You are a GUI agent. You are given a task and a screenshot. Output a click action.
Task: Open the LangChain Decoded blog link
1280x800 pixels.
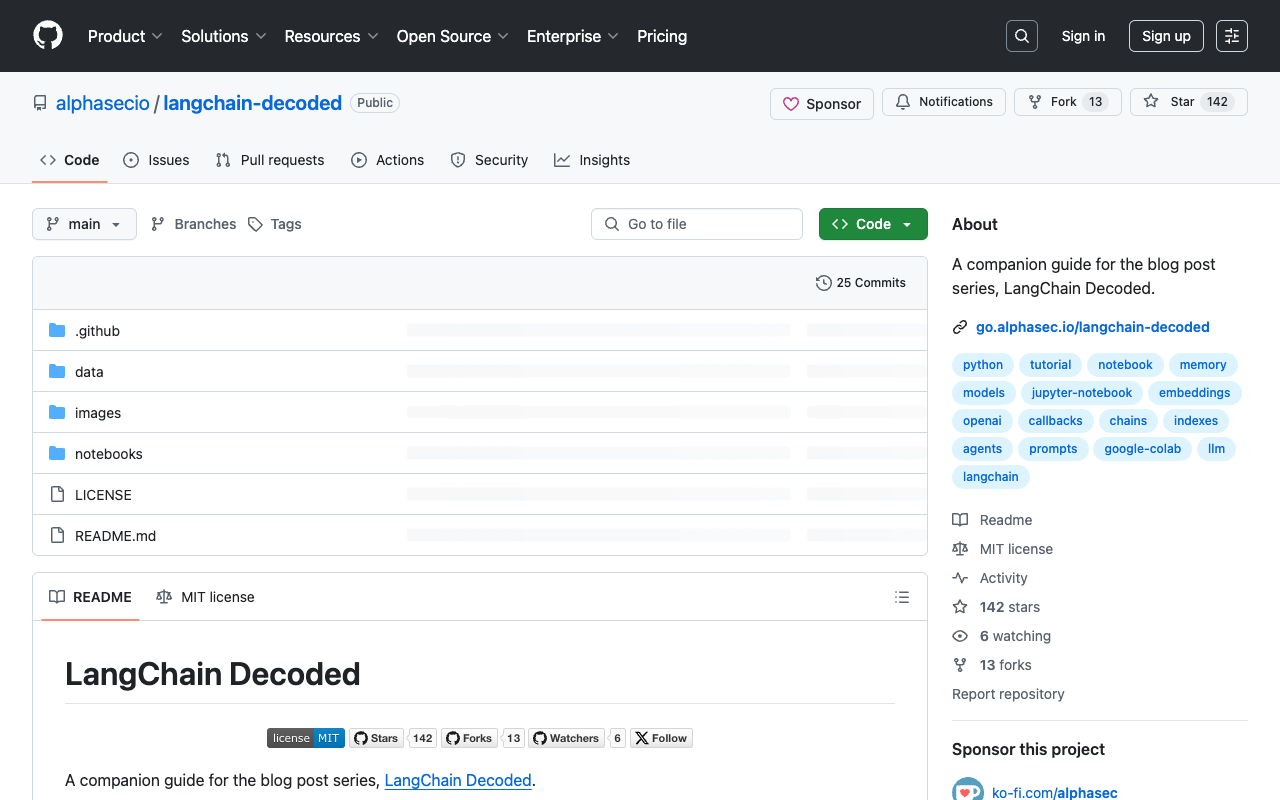tap(458, 780)
